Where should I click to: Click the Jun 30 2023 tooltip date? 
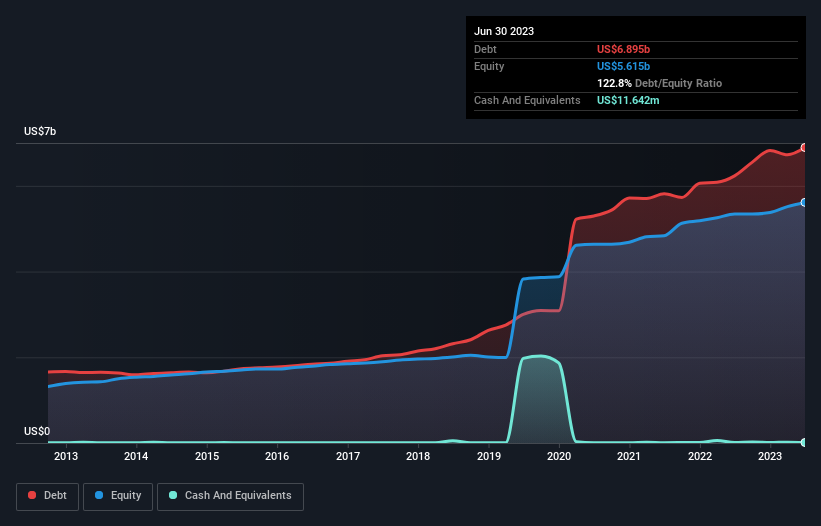tap(504, 31)
